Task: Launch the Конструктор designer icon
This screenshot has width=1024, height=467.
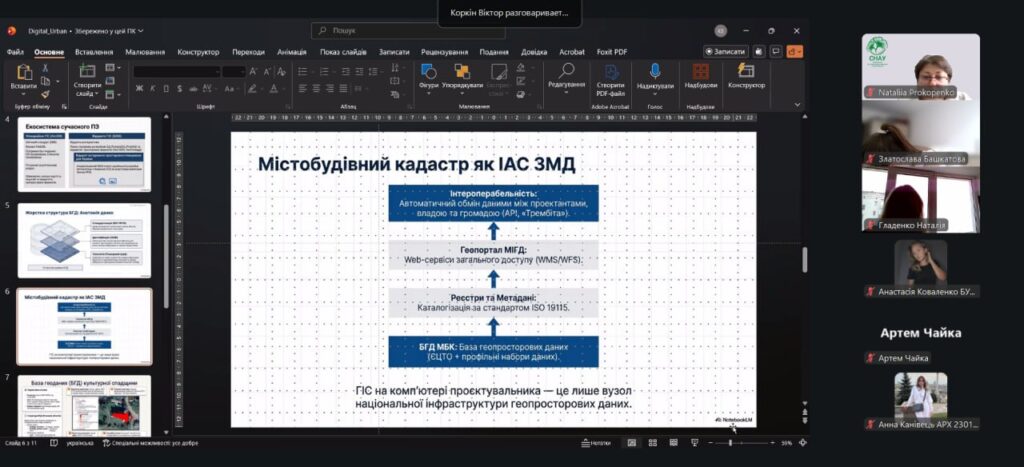Action: pos(746,73)
